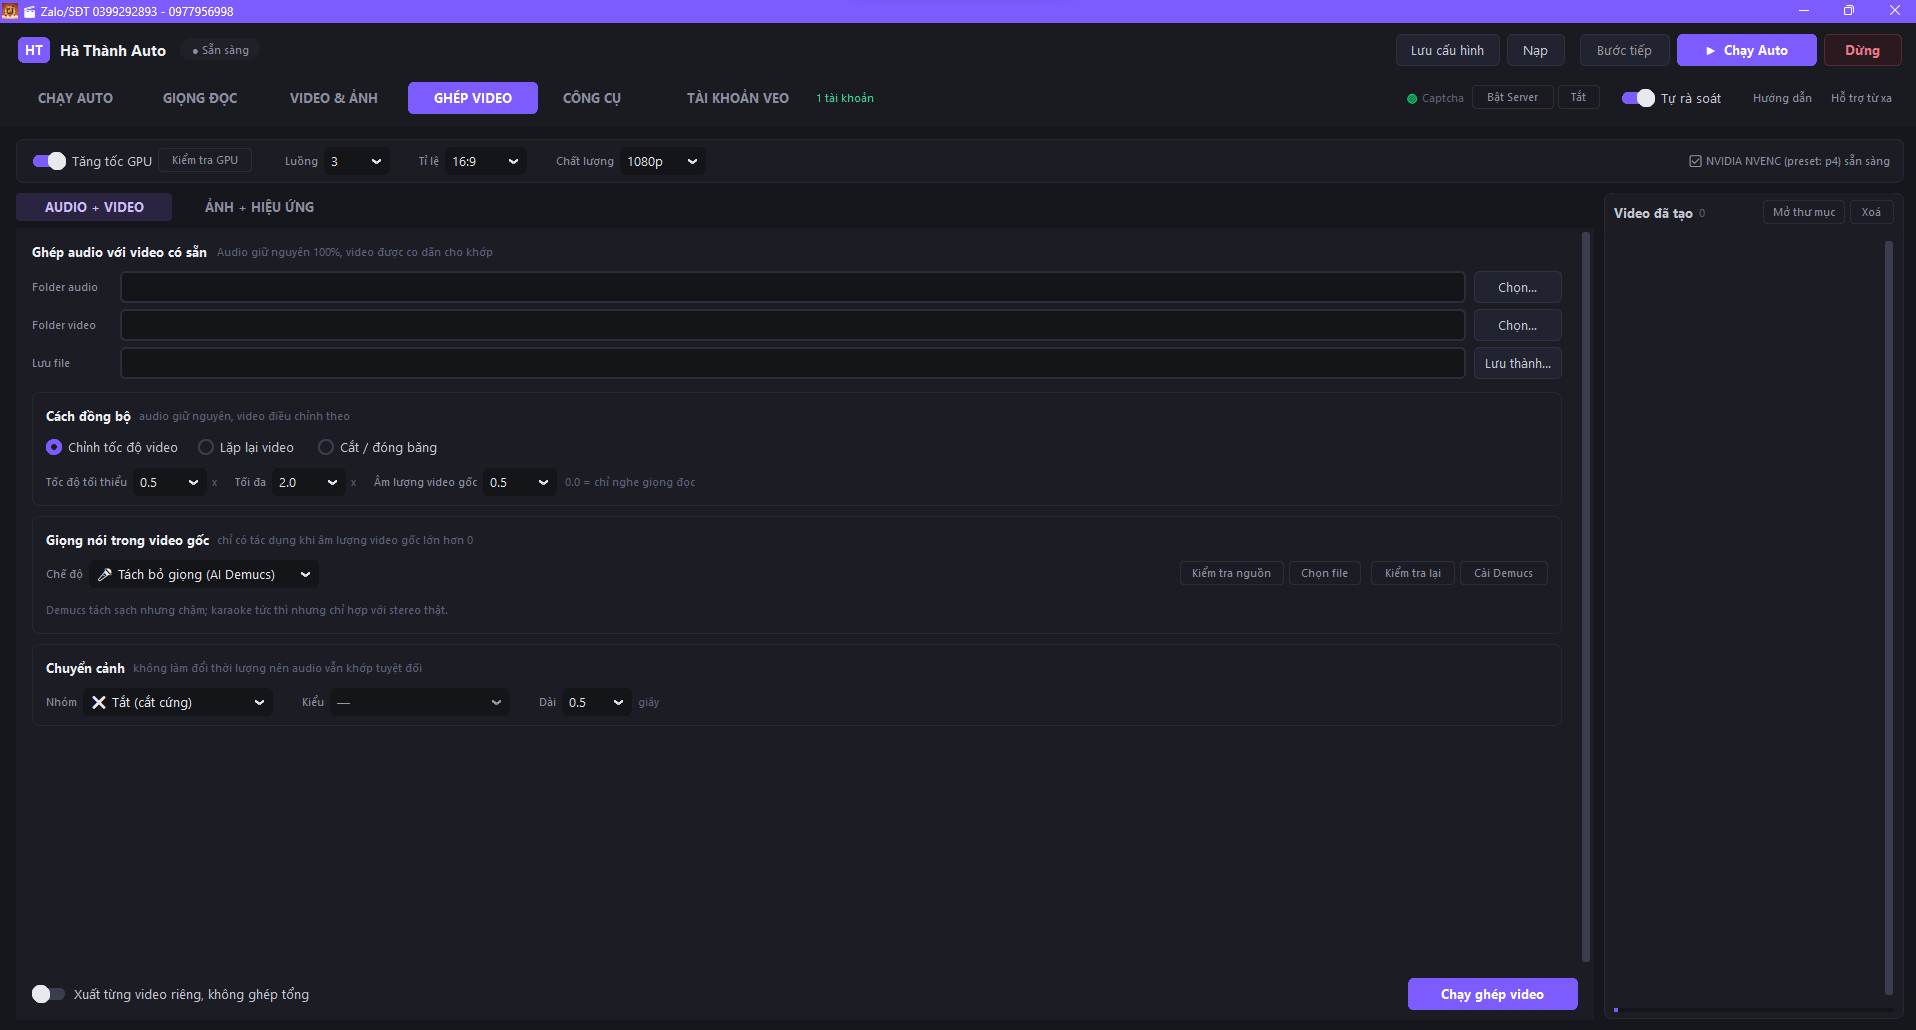
Task: Open the Kiểu transition dropdown
Action: [420, 702]
